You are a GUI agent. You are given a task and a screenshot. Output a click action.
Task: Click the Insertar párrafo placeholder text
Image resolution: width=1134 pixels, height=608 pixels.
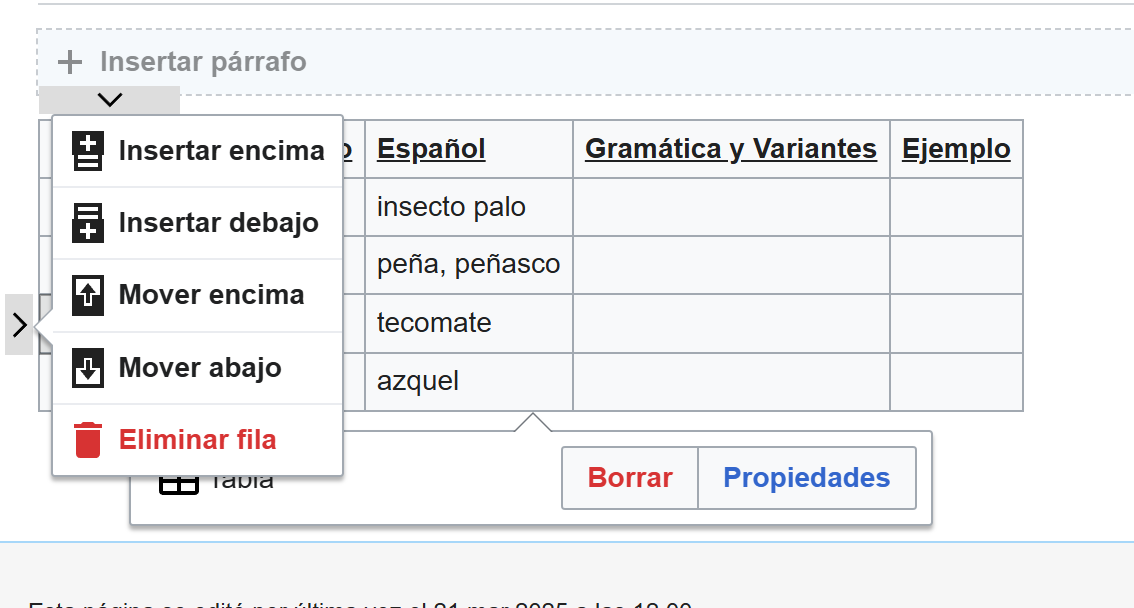click(x=203, y=62)
